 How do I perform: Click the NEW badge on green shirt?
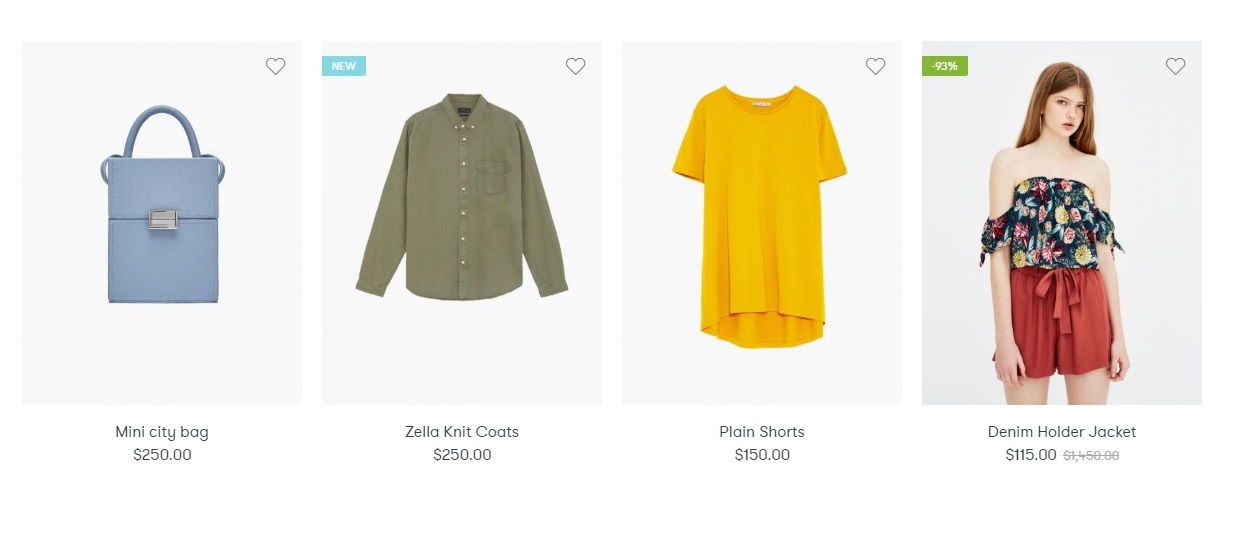click(343, 66)
